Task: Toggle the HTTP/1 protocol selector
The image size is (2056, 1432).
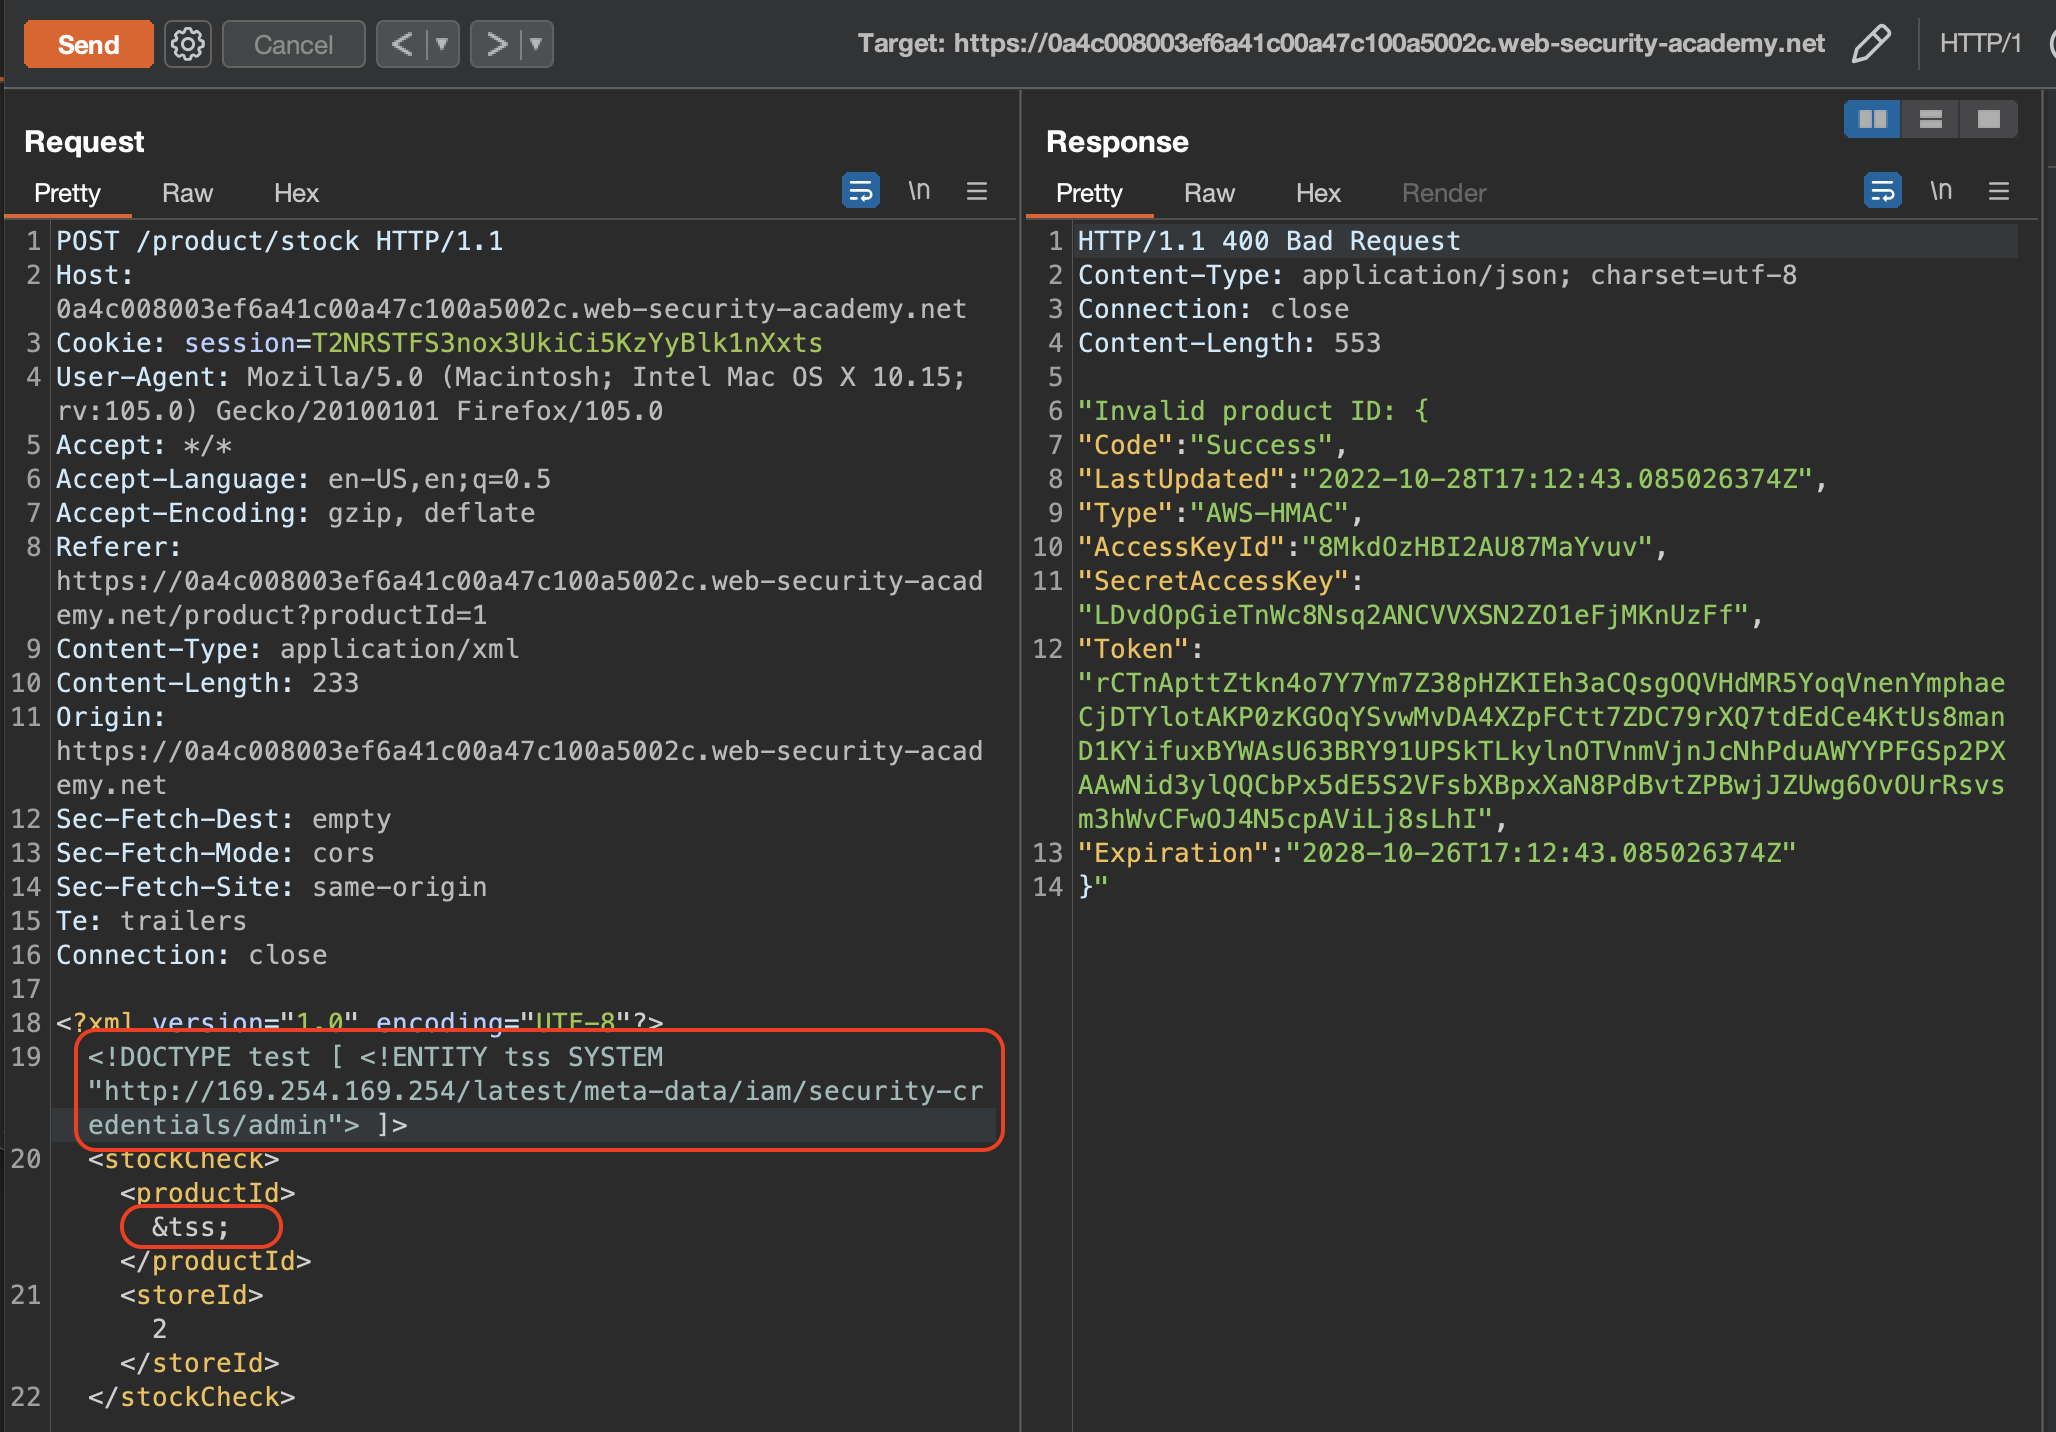Action: pos(1980,43)
